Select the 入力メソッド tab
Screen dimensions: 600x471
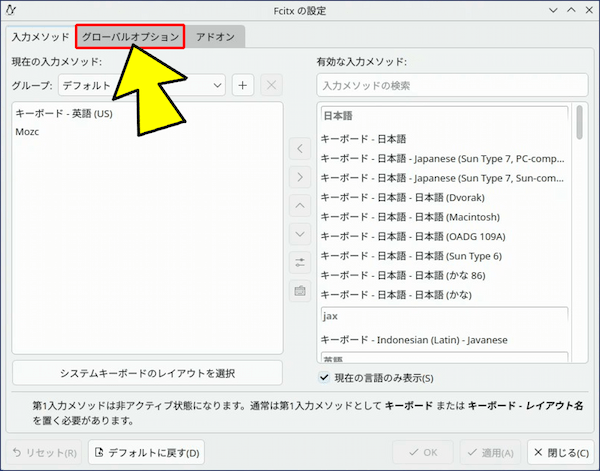[x=39, y=36]
